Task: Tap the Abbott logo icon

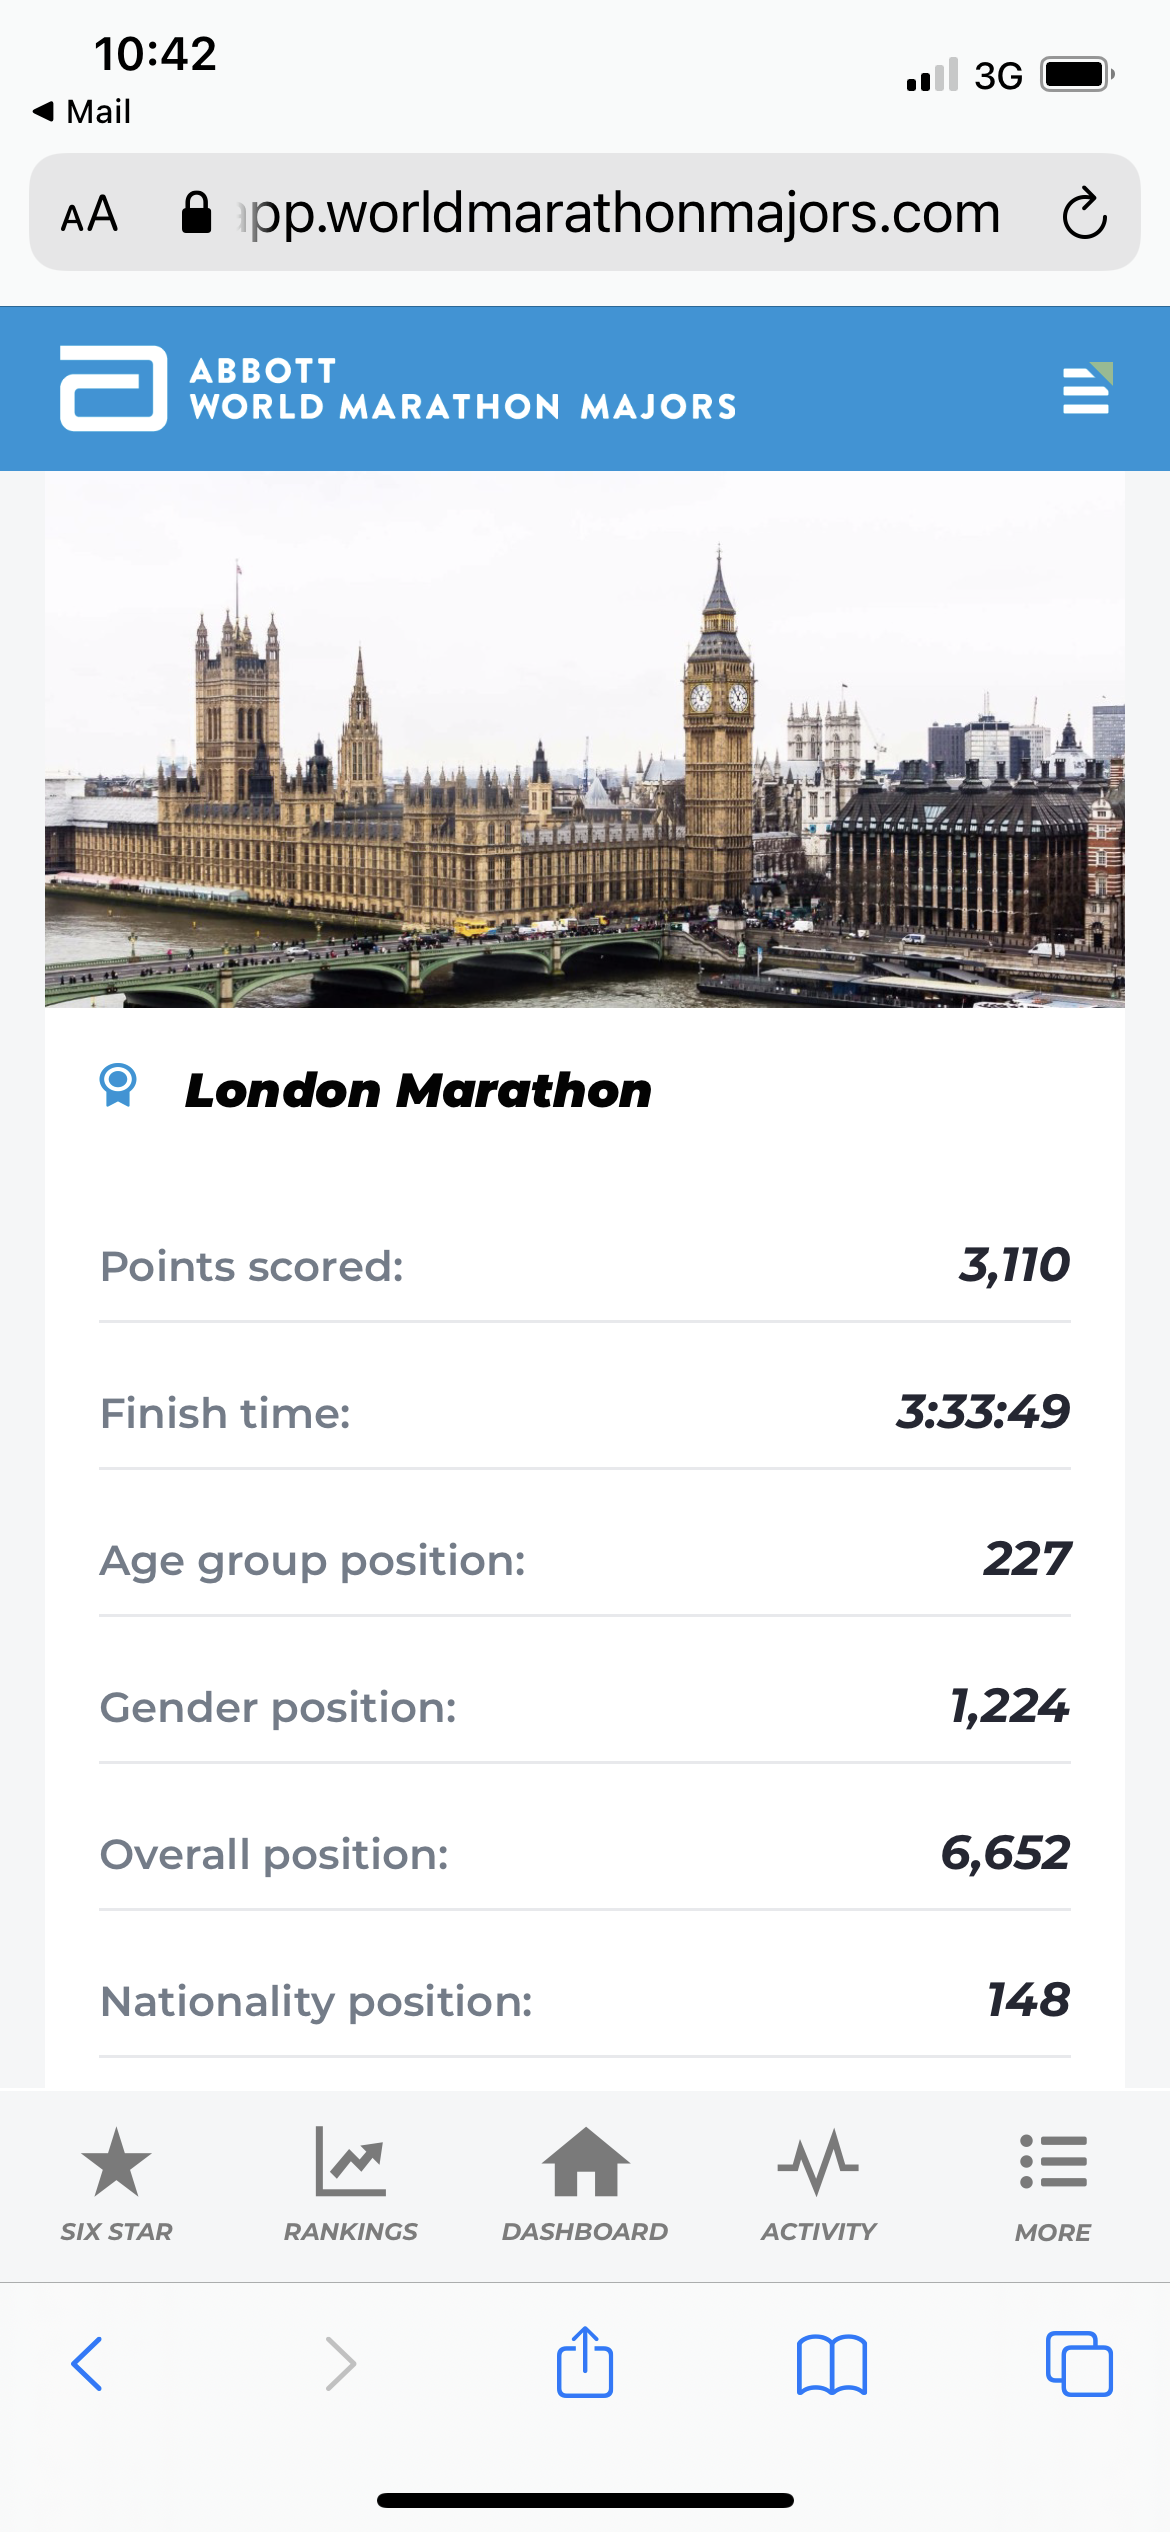Action: (x=113, y=388)
